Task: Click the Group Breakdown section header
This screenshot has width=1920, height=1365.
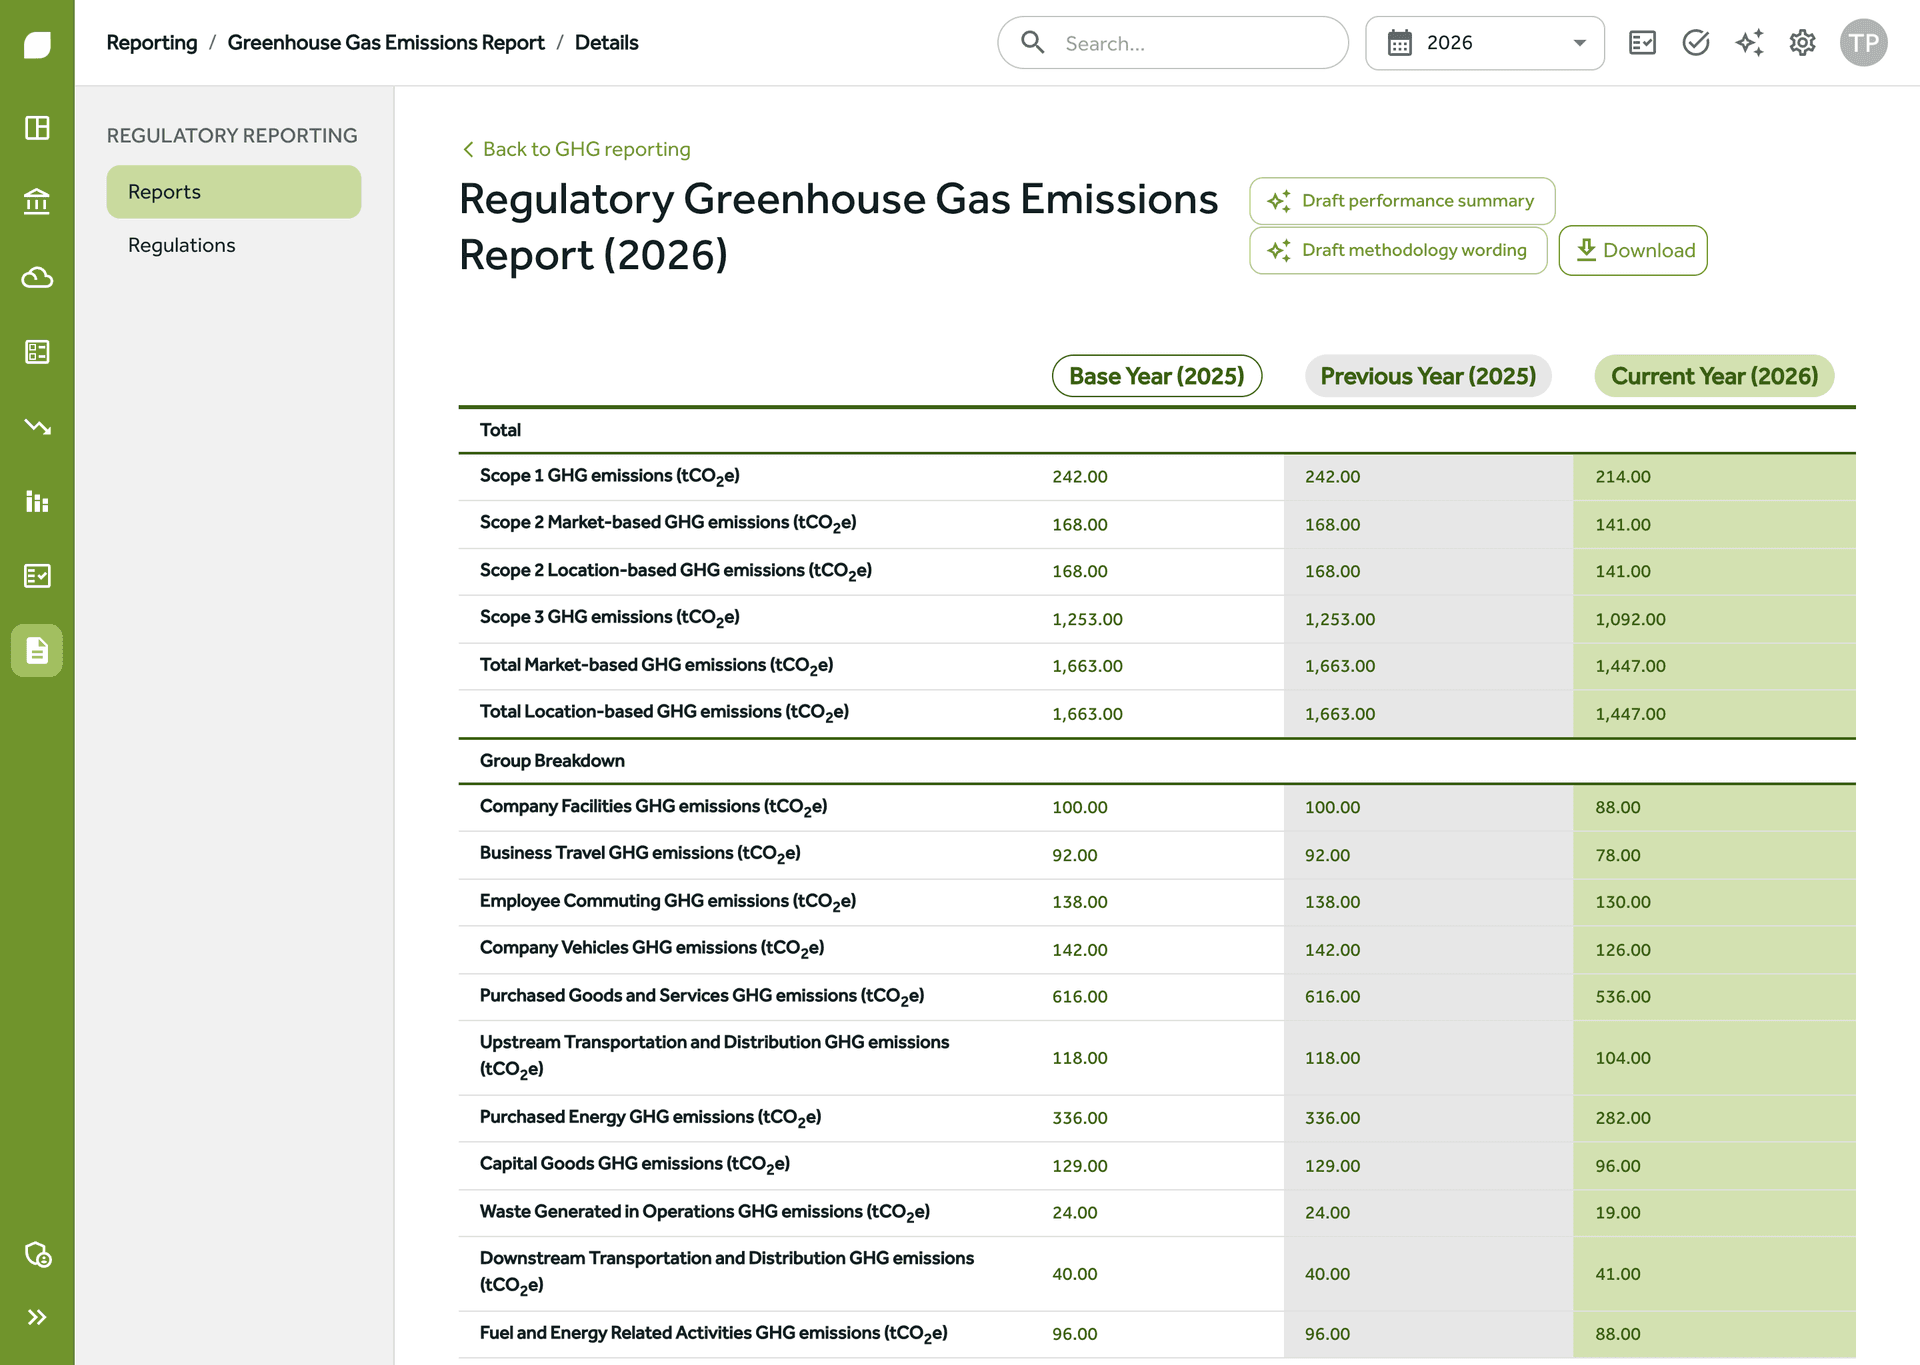Action: [552, 761]
